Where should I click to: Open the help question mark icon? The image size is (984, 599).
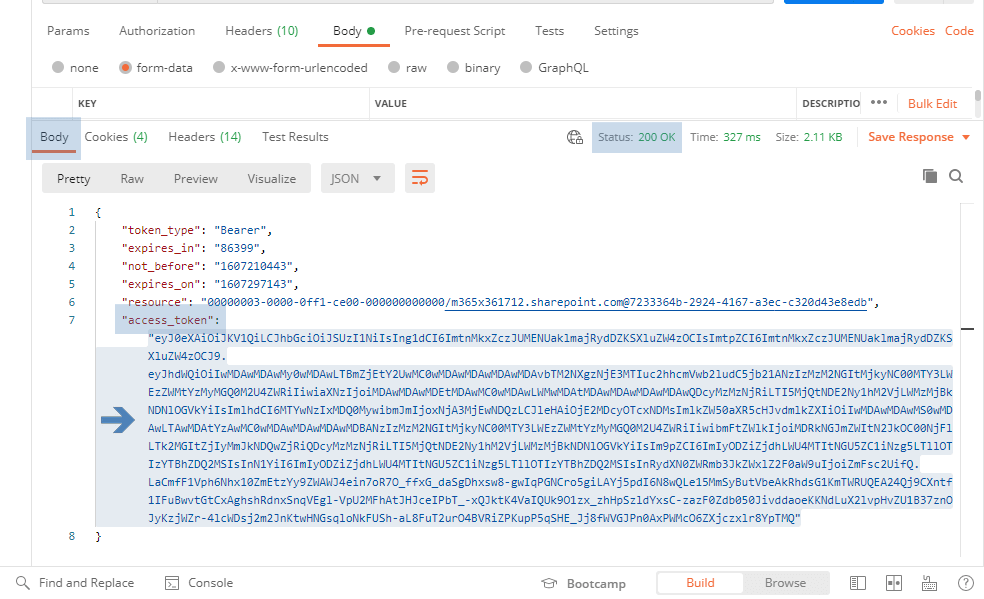tap(966, 583)
